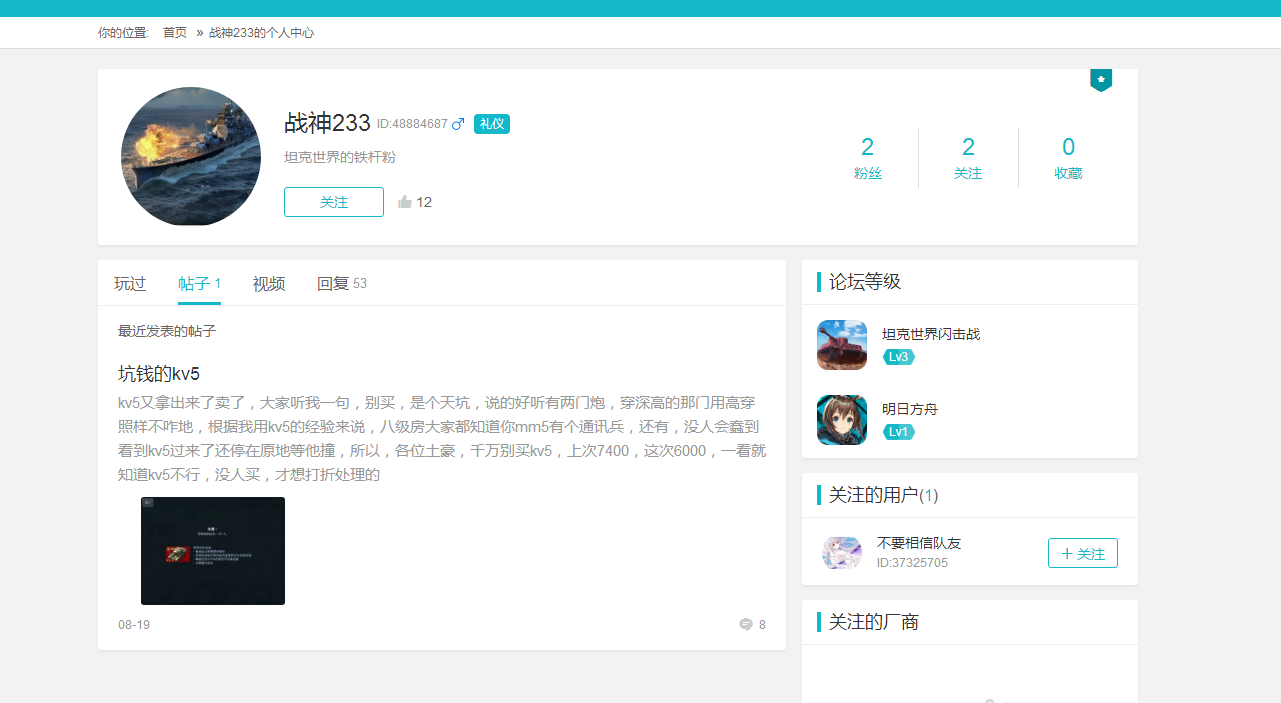Select the 帖子 tab
This screenshot has width=1281, height=703.
tap(199, 284)
